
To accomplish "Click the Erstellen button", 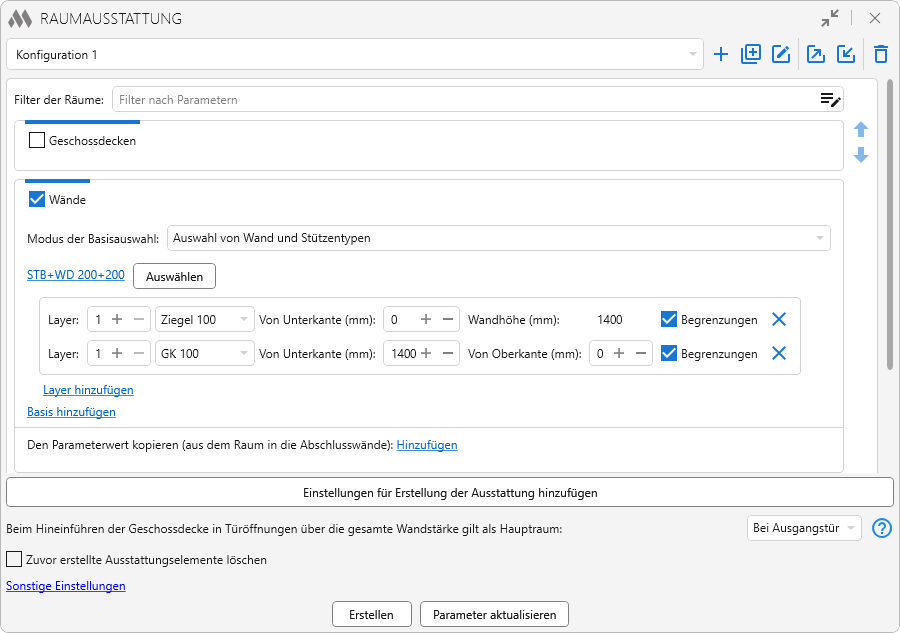I will (x=371, y=614).
